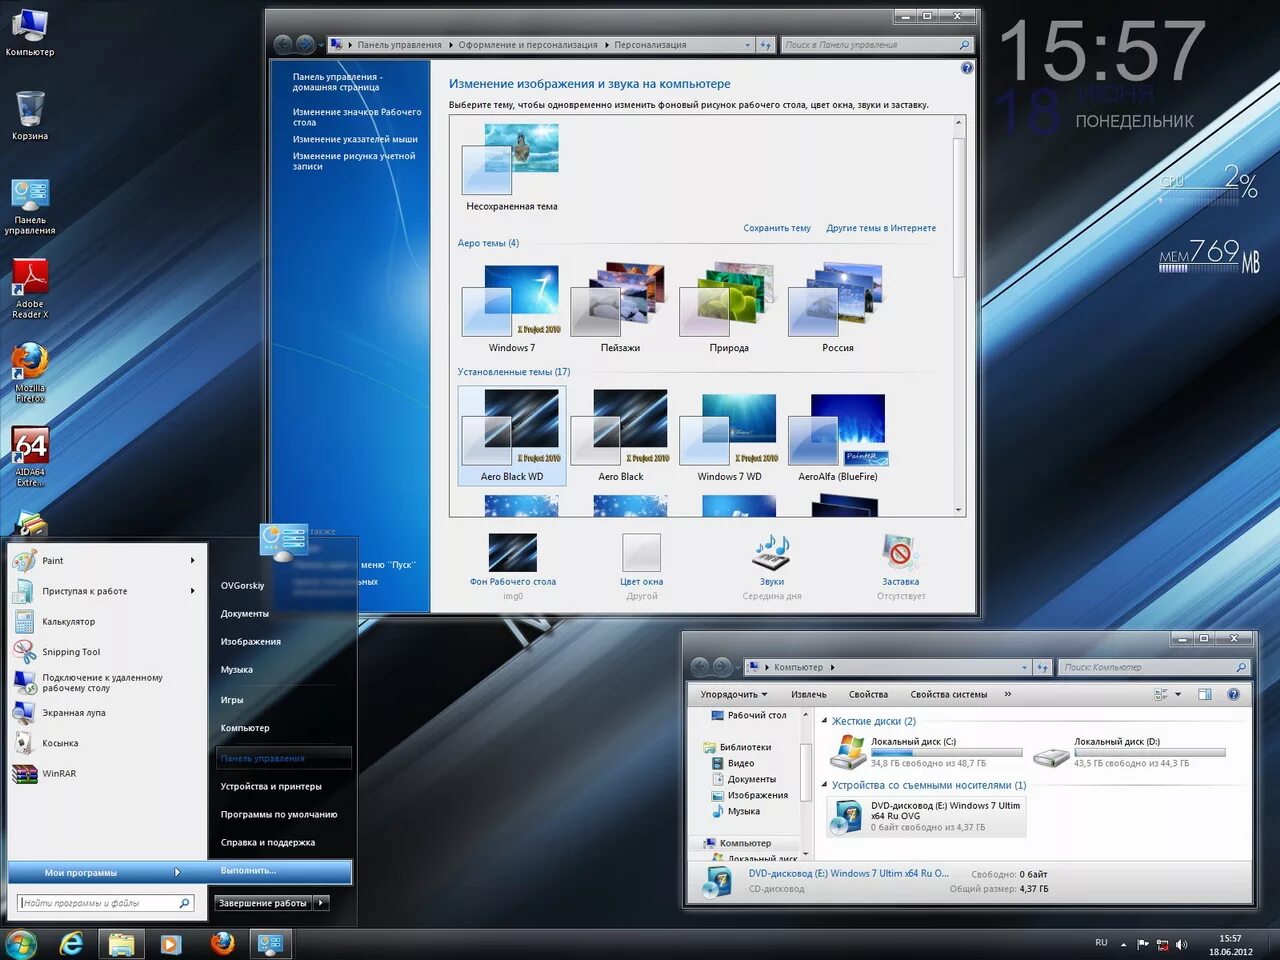Open the Preview pane icon in Computer toolbar
The height and width of the screenshot is (960, 1280).
(1204, 694)
